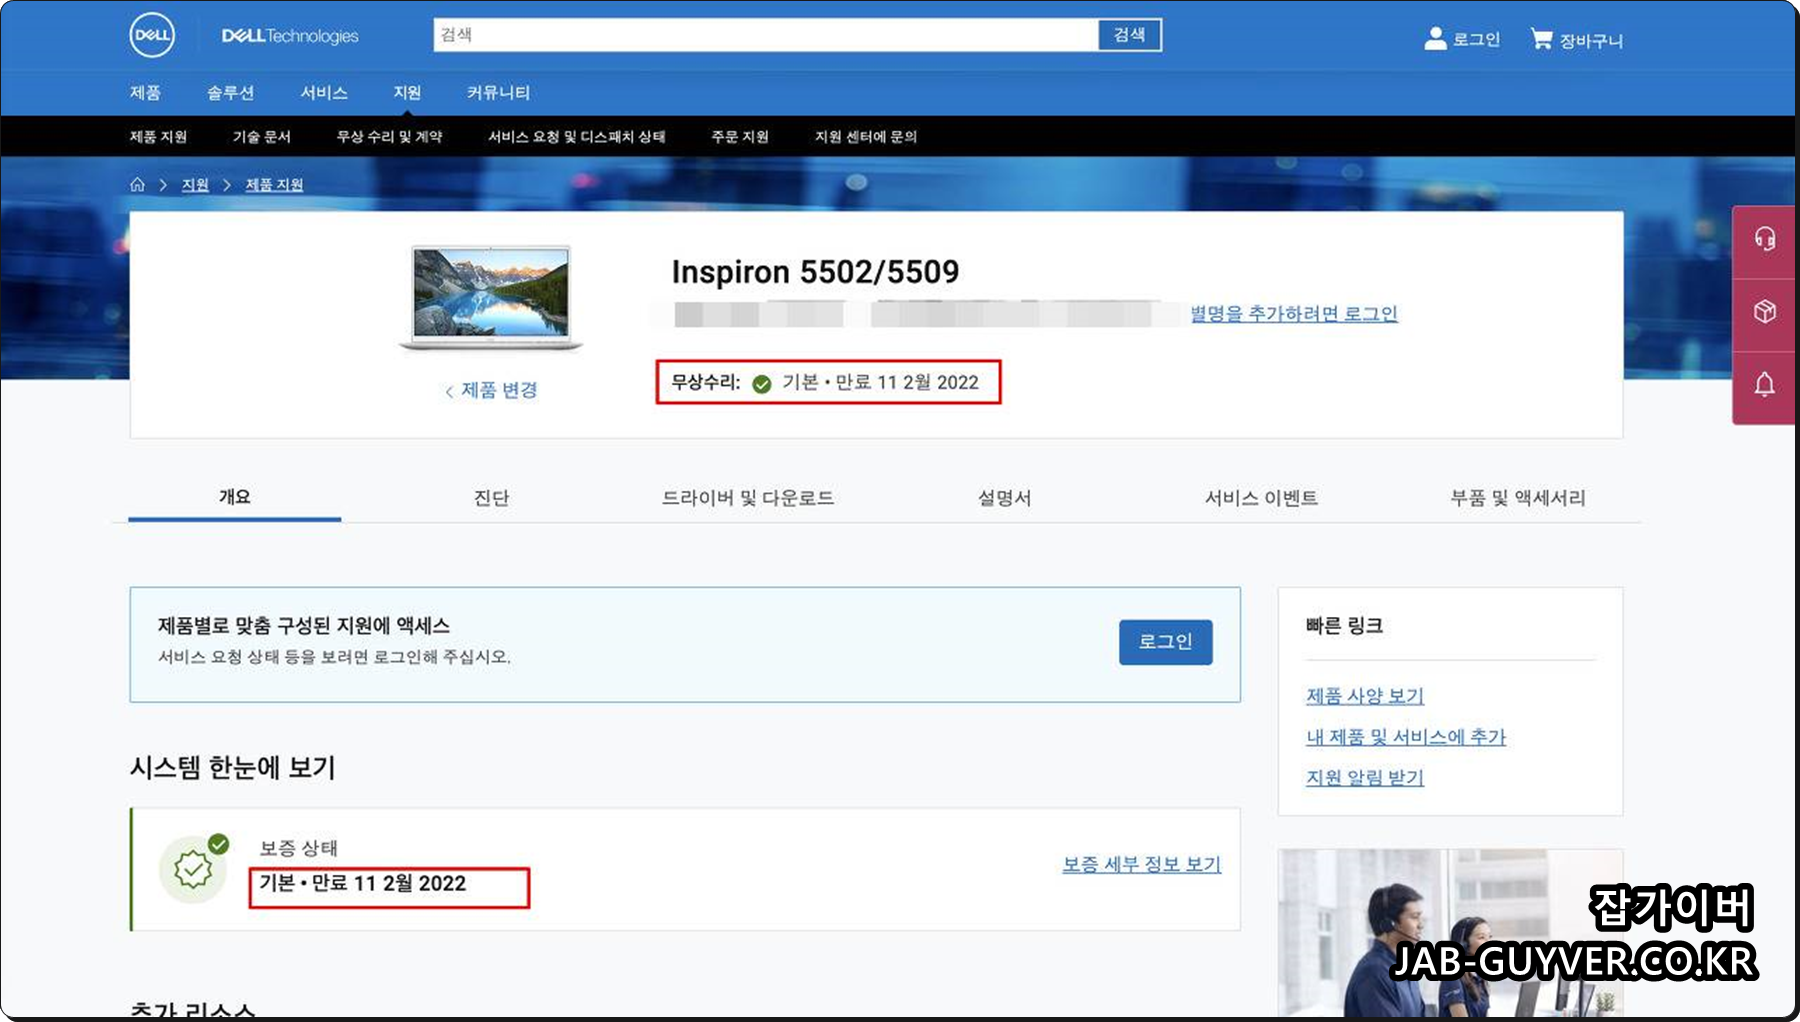1800x1022 pixels.
Task: Click the 시스템 한눈에 보기 heading
Action: pos(232,768)
